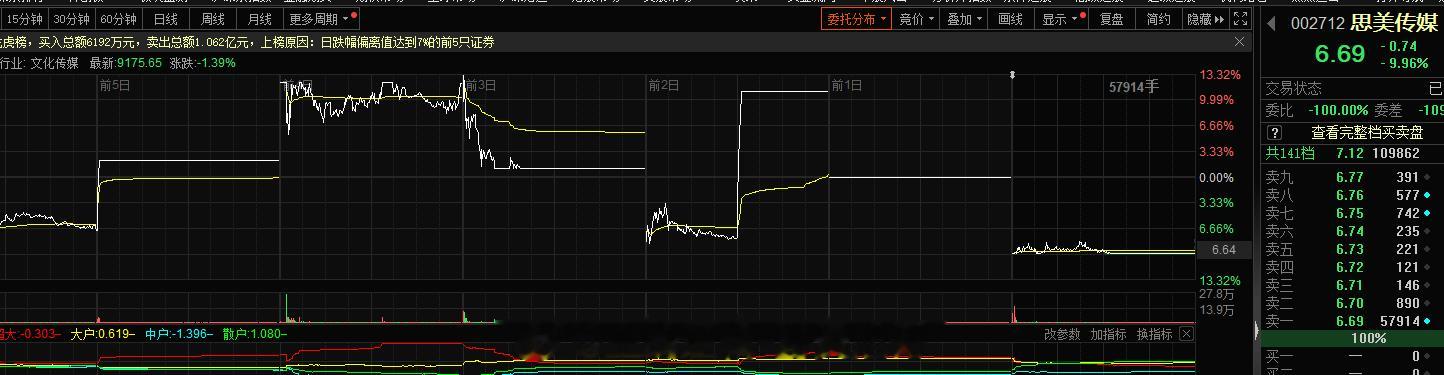Click the 前2日 day marker
The width and height of the screenshot is (1444, 375).
664,85
